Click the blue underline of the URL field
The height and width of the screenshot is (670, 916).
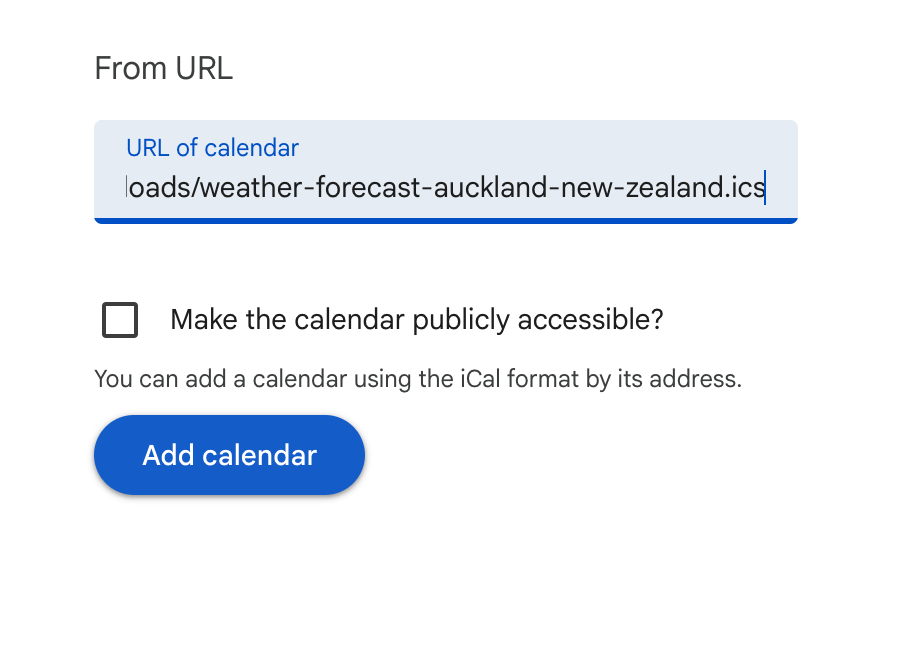point(445,220)
